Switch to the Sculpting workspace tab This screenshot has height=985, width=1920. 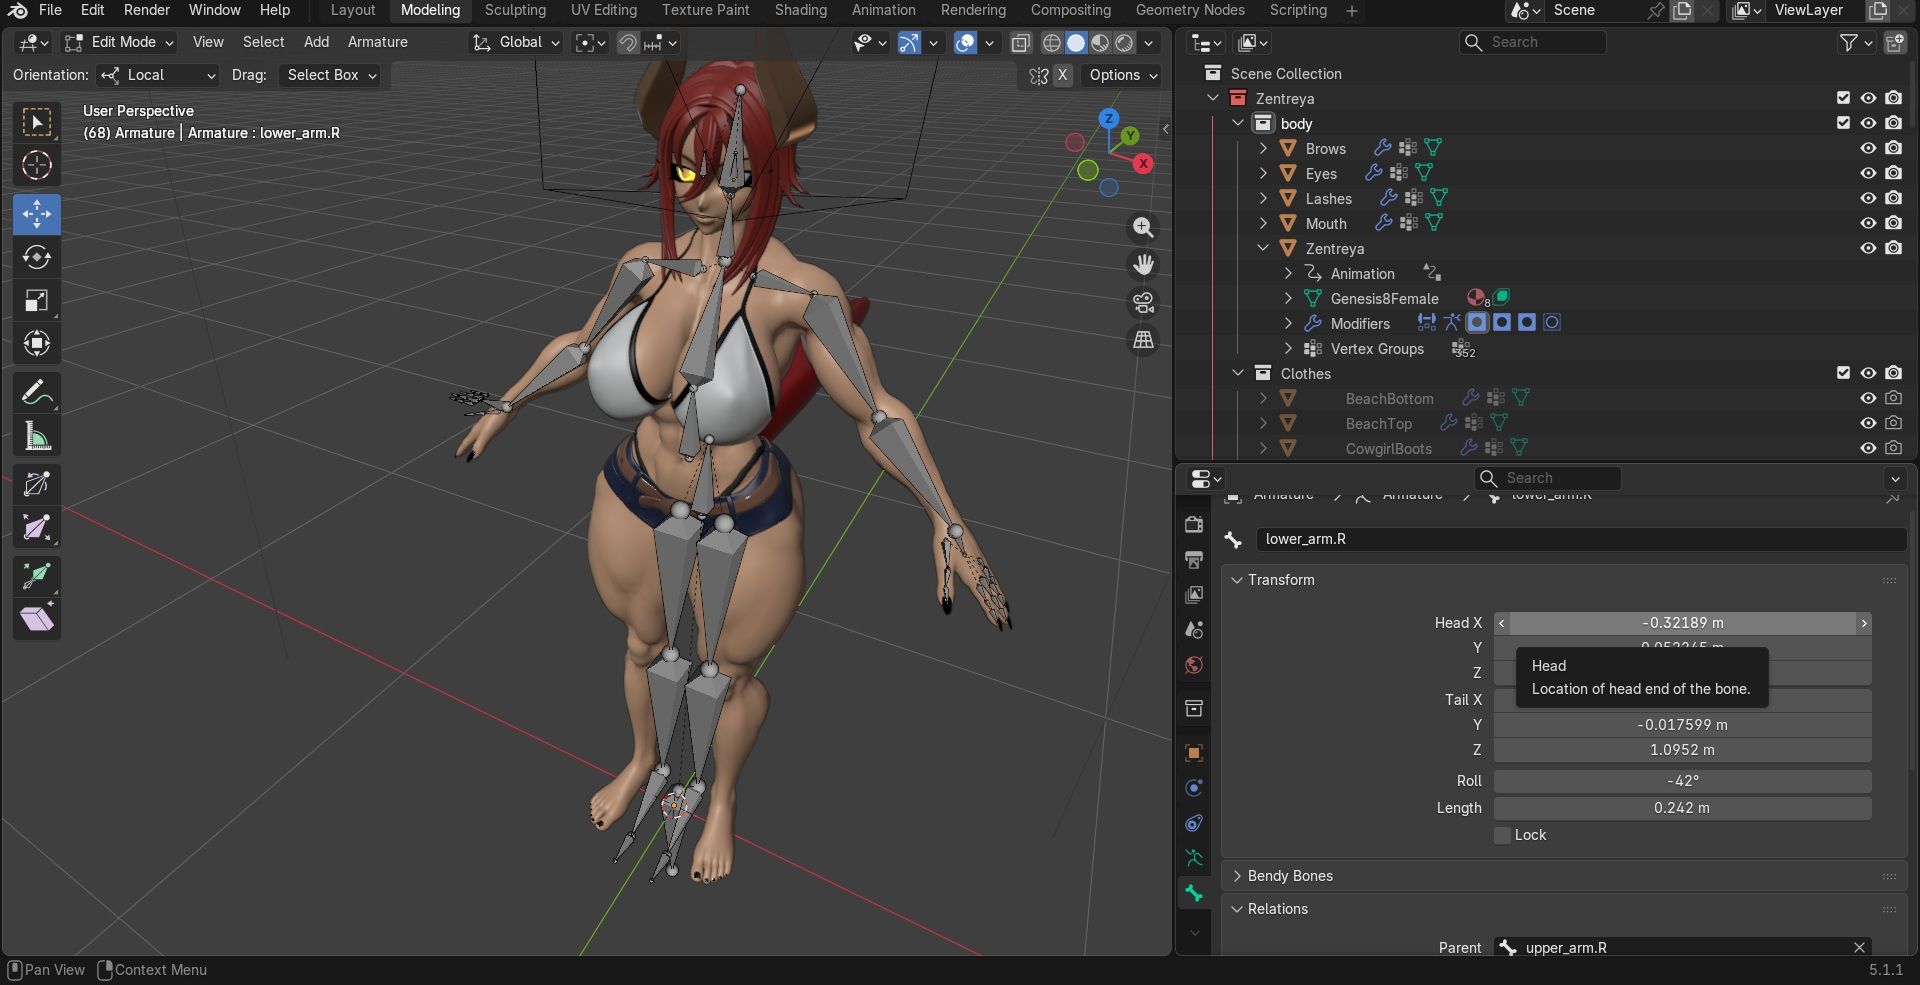(515, 10)
